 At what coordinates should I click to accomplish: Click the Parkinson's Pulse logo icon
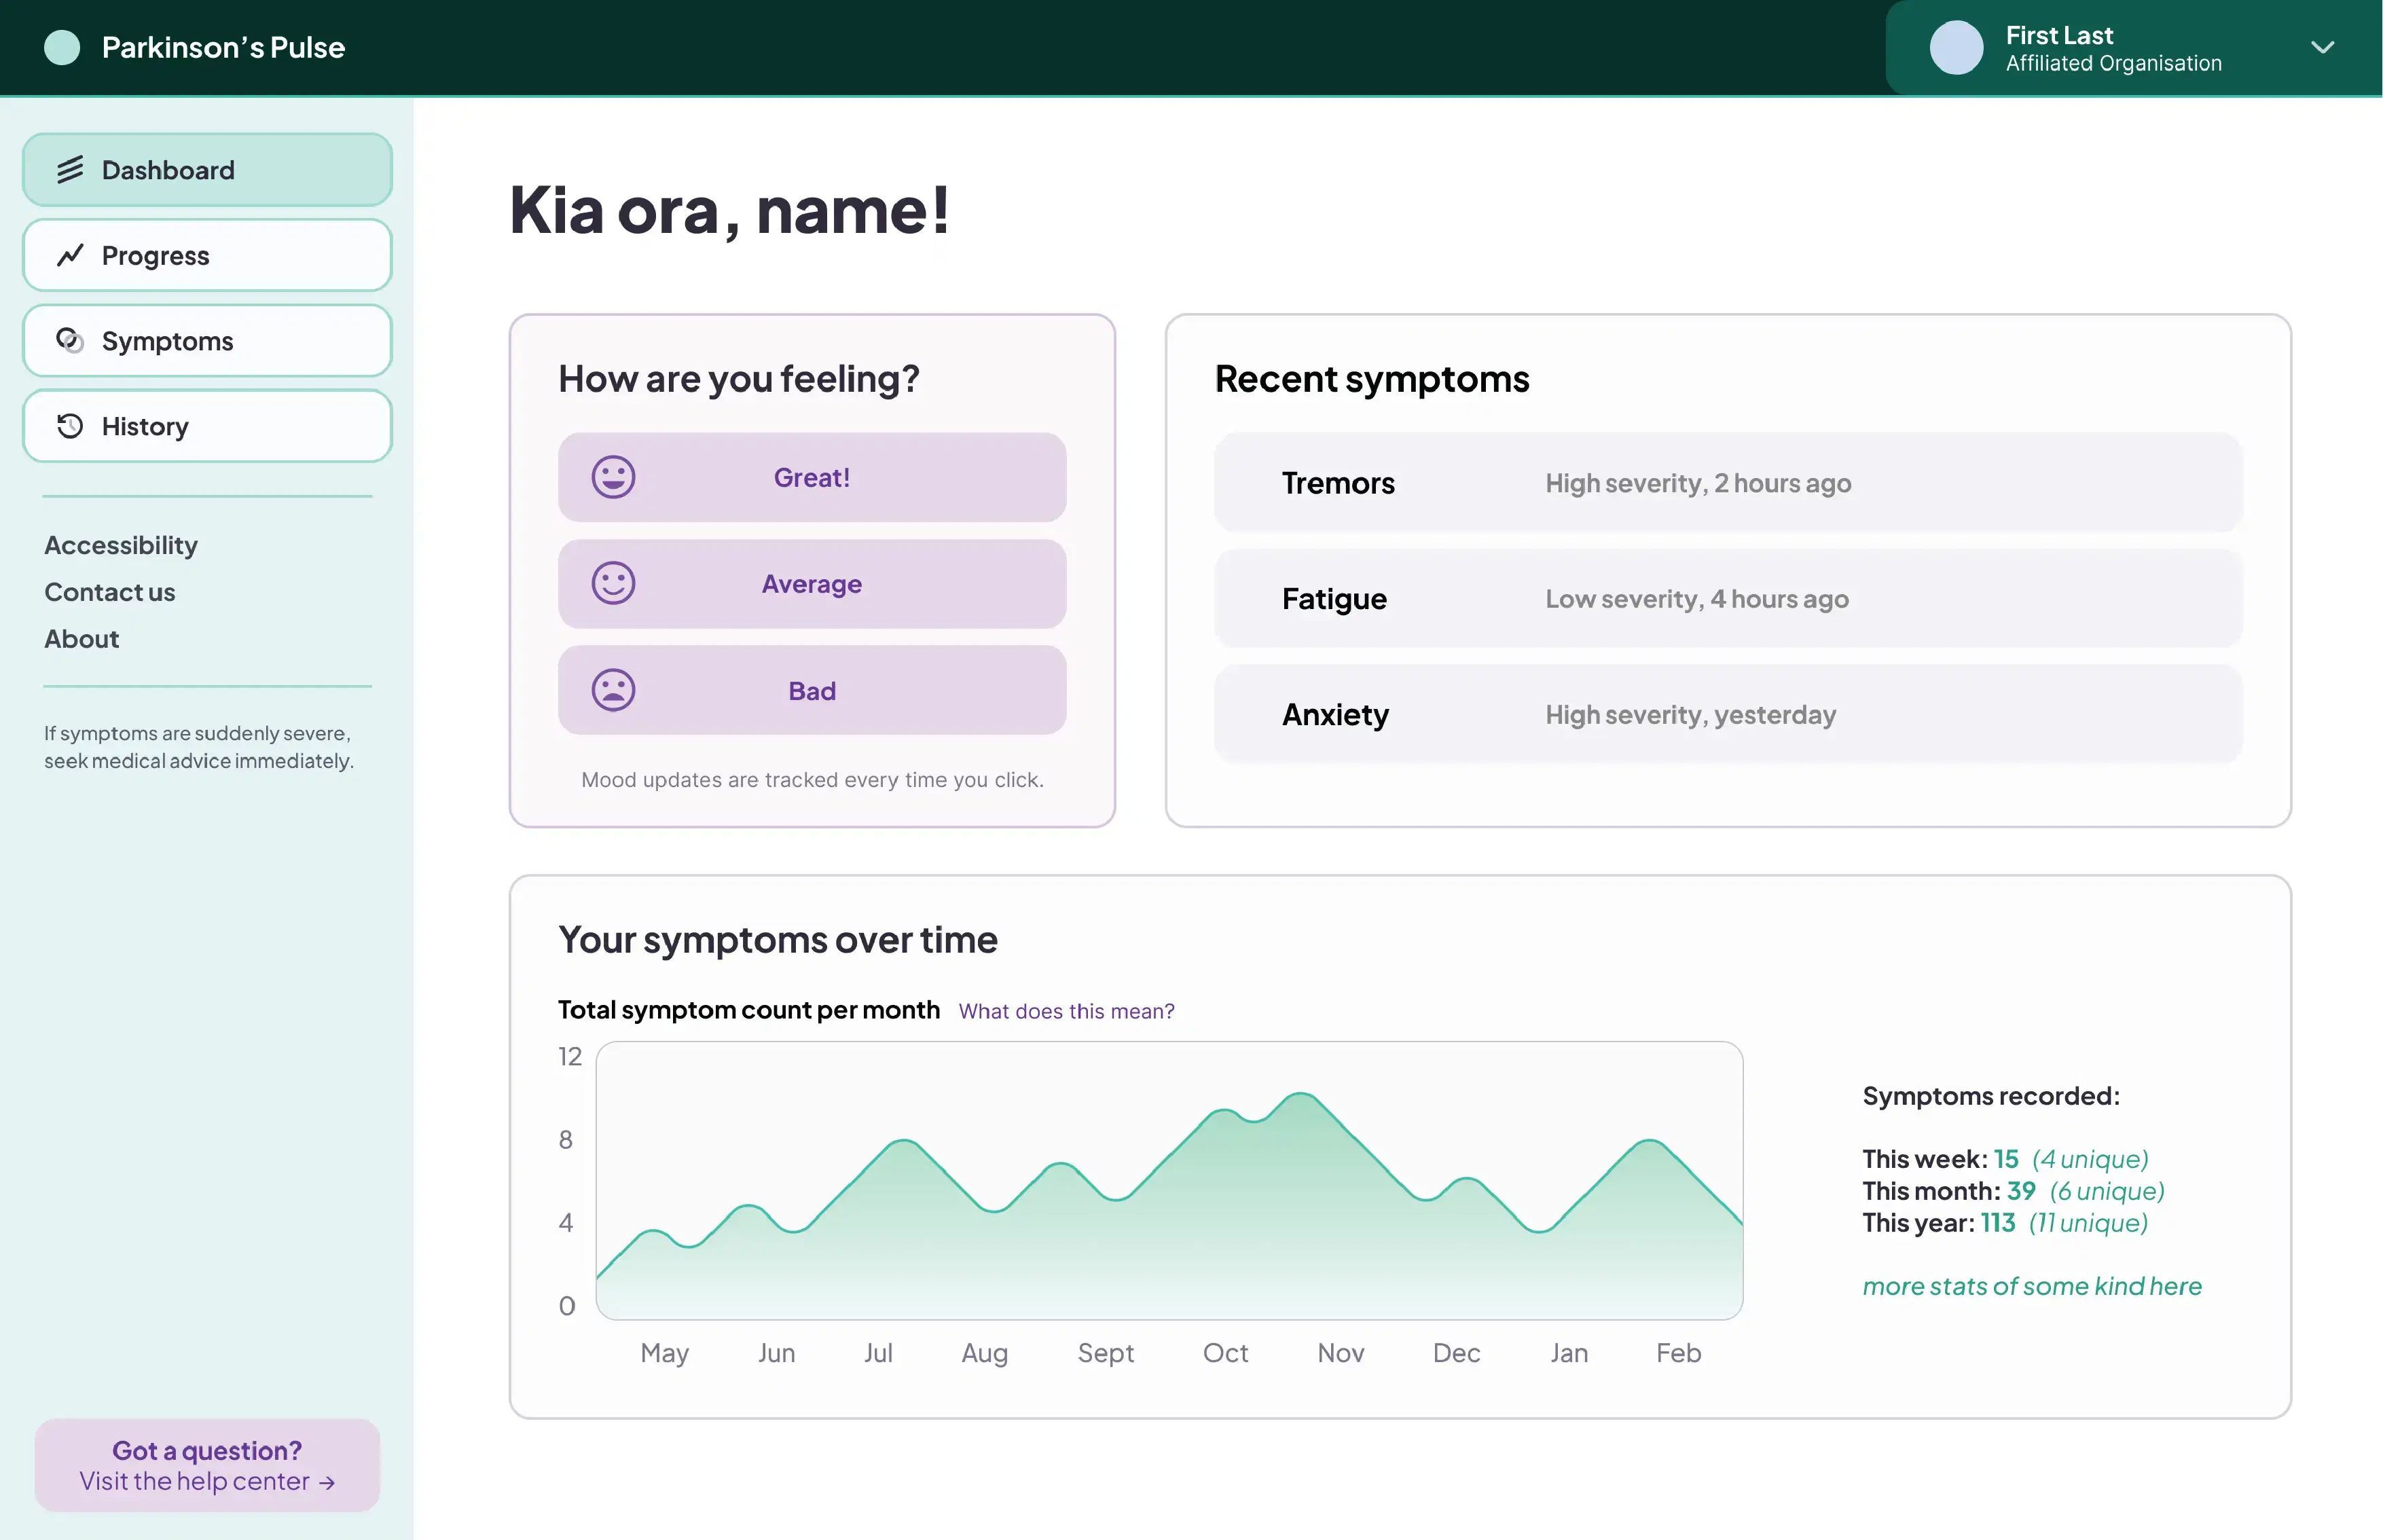tap(62, 47)
